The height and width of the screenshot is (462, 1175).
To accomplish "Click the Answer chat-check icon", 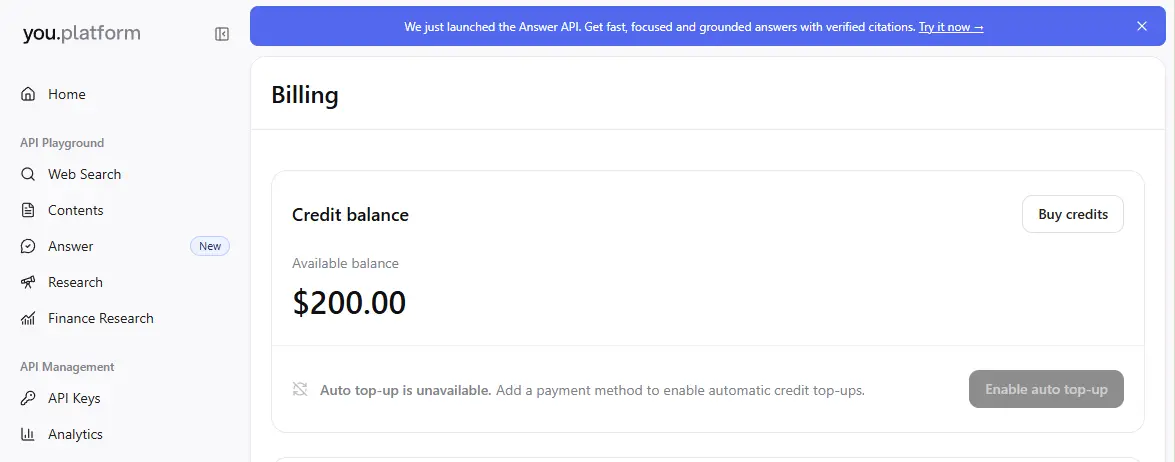I will pyautogui.click(x=28, y=246).
